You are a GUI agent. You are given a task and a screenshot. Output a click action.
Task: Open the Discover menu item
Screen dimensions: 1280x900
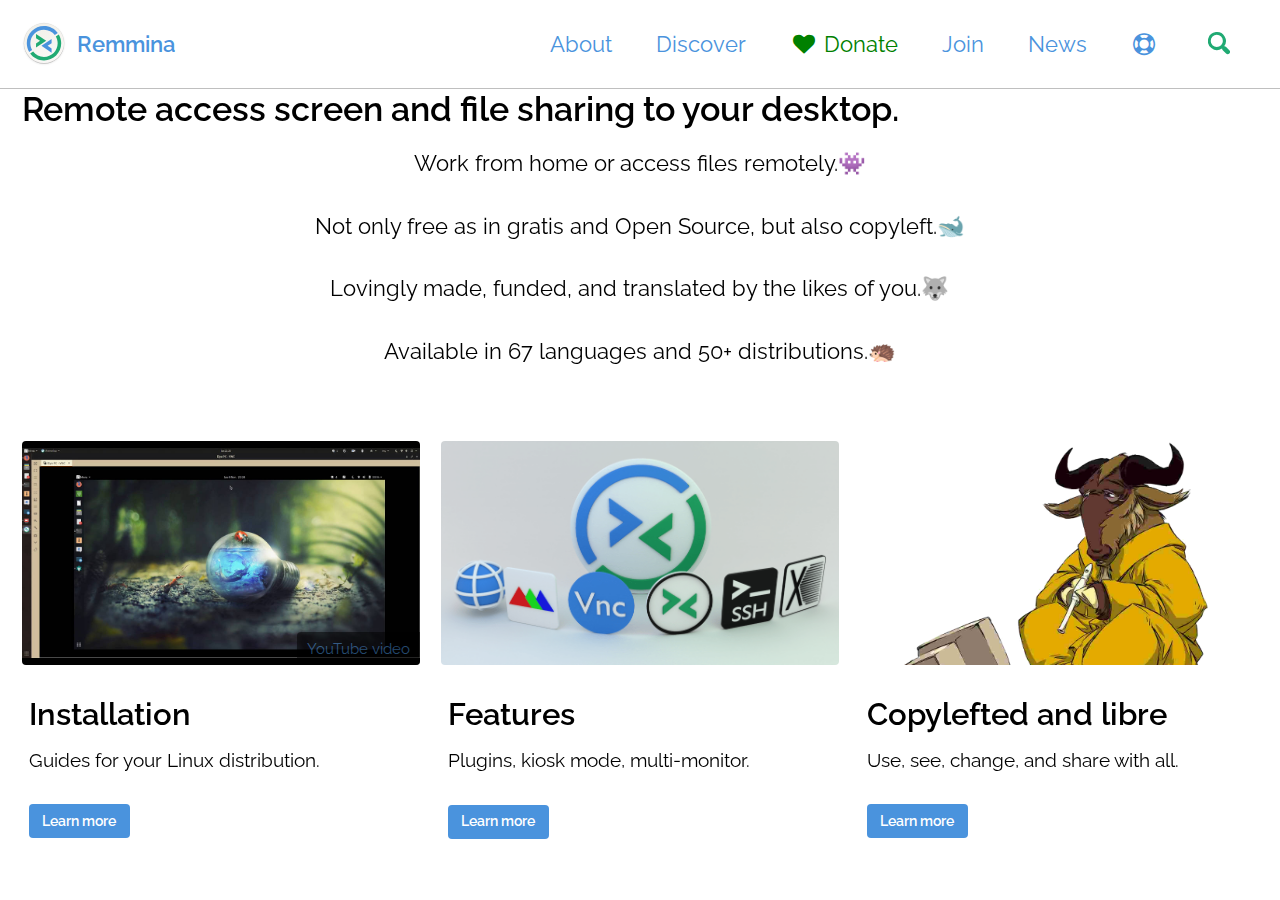point(701,44)
